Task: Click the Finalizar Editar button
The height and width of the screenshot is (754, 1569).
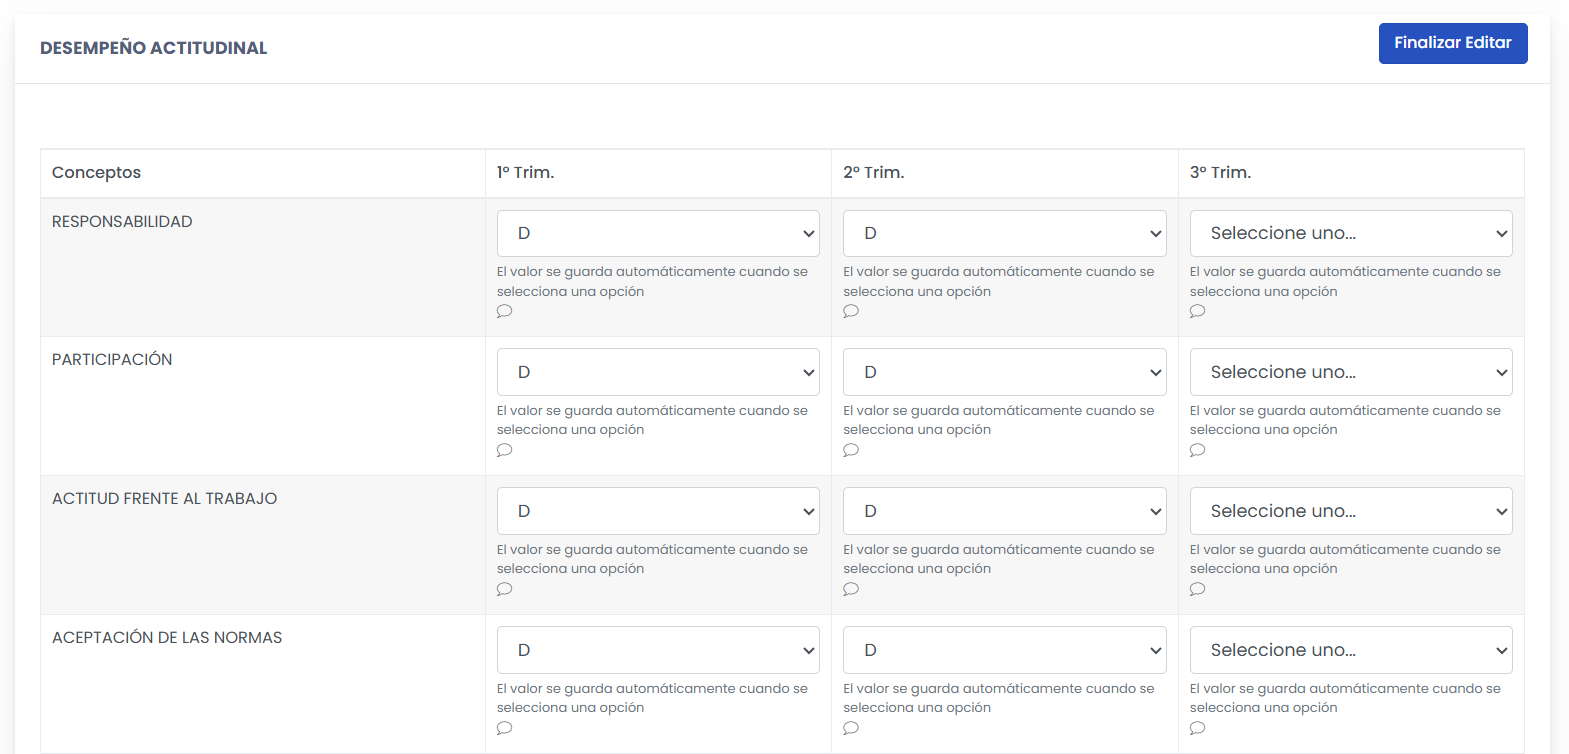Action: [1453, 43]
